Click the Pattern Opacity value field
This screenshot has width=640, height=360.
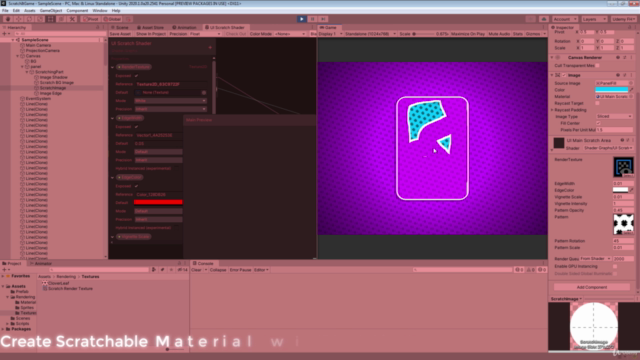point(623,210)
